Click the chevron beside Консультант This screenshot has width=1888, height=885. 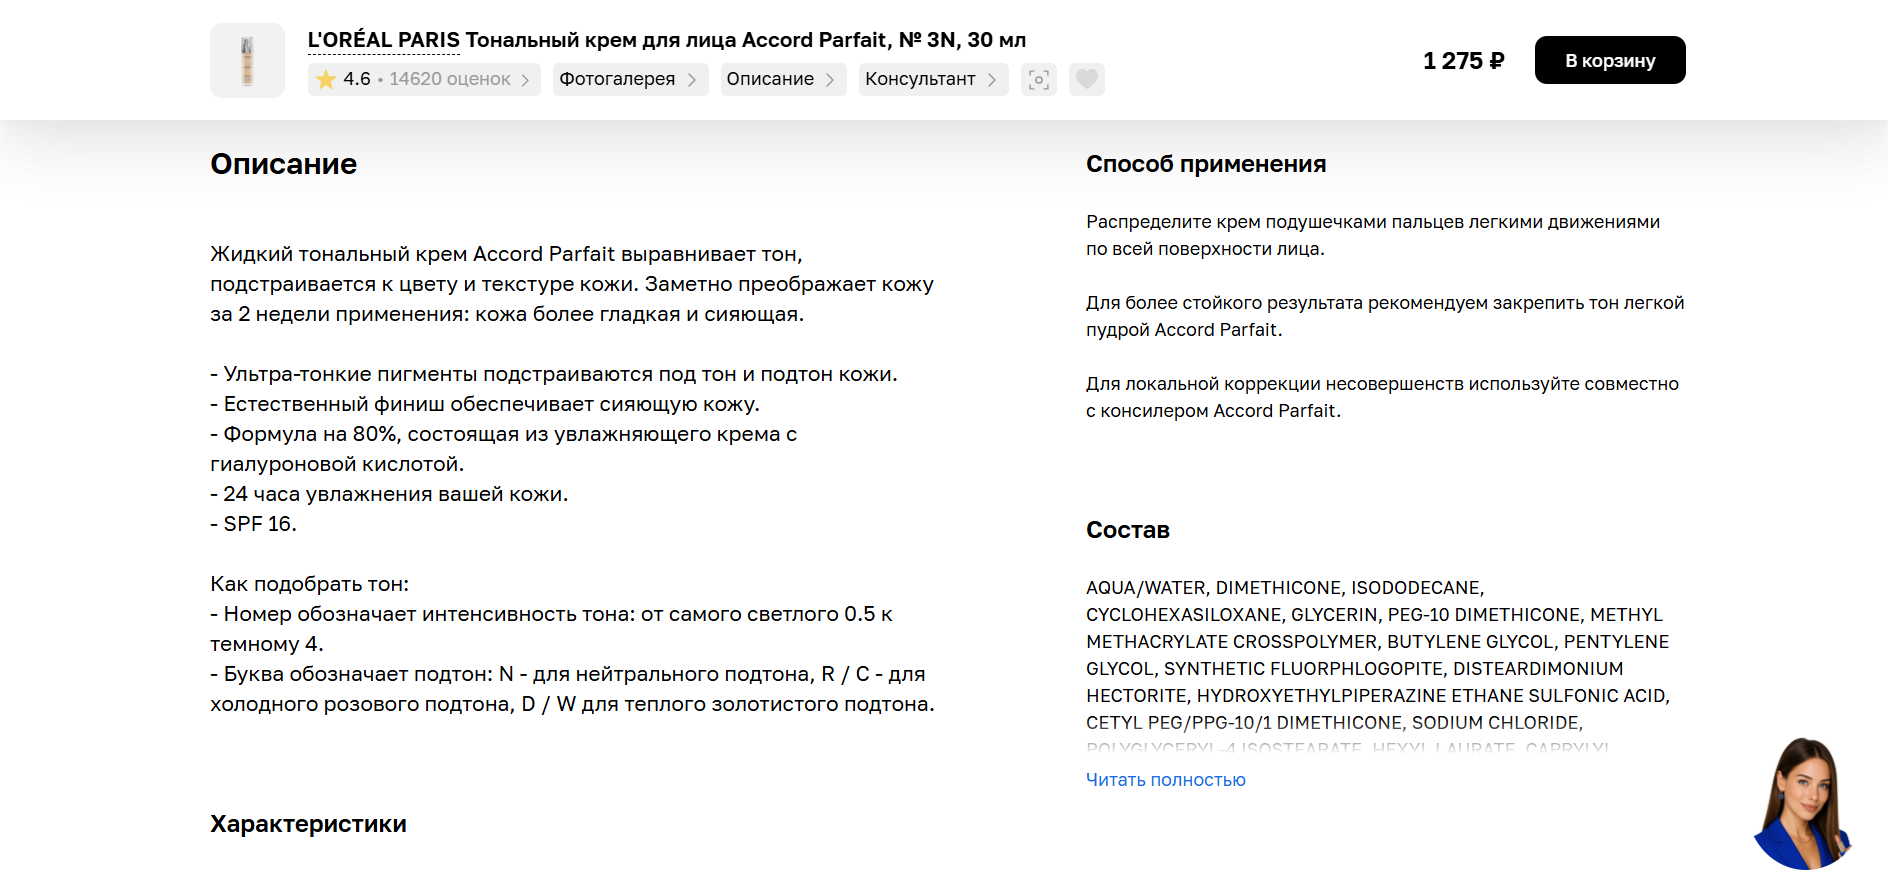[992, 80]
